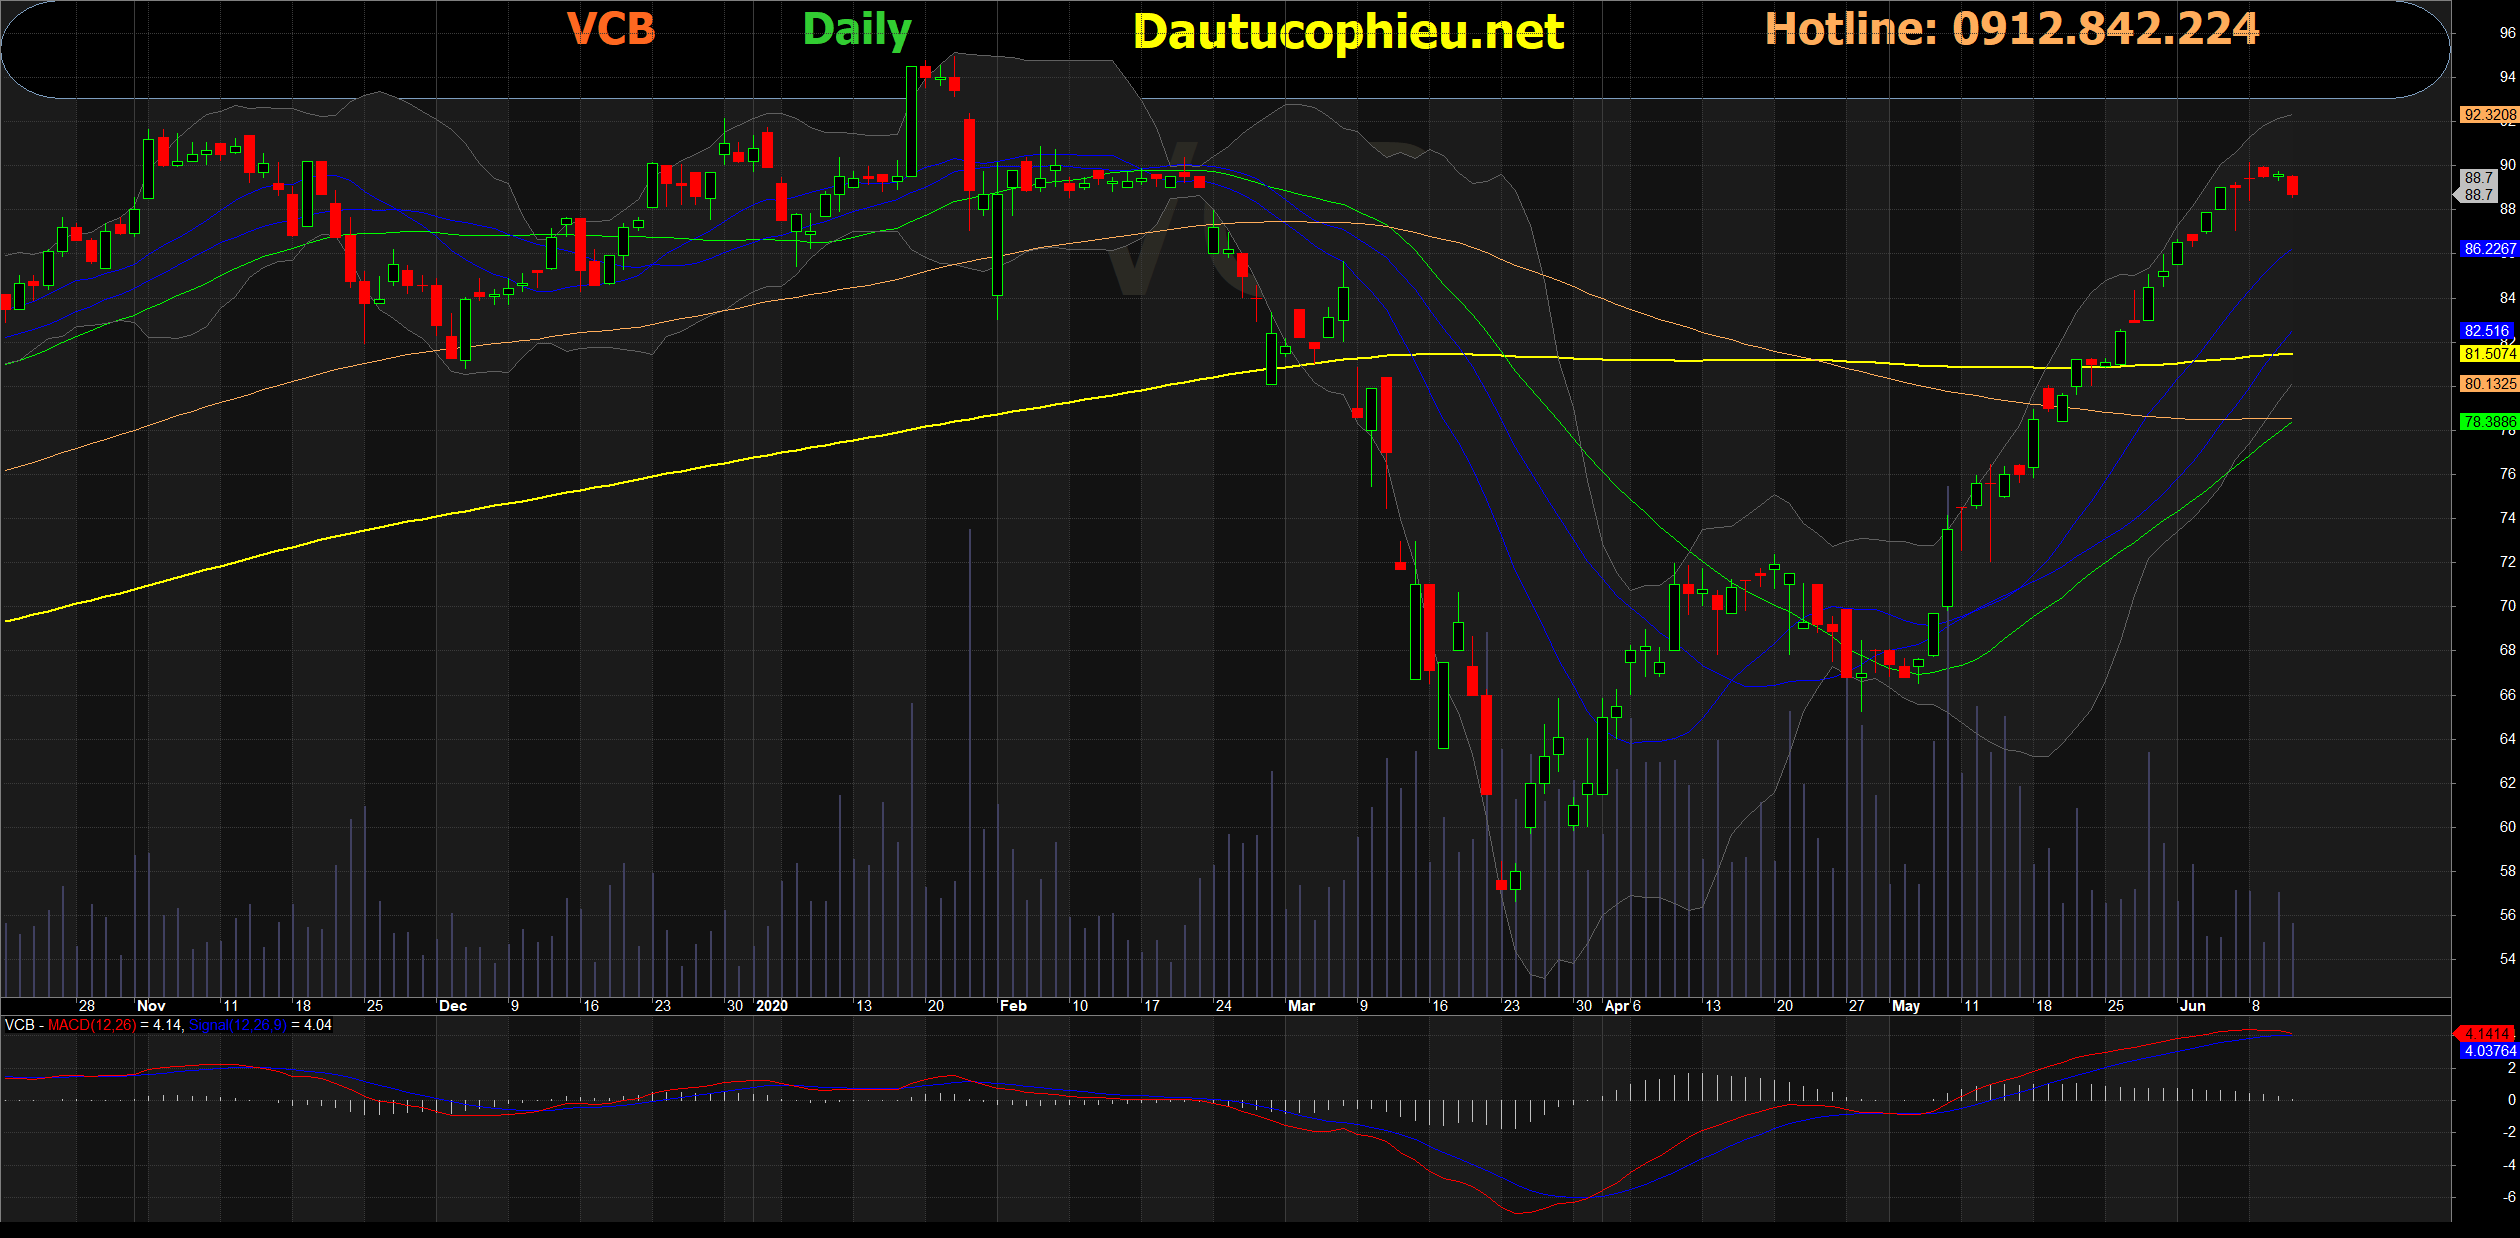Click the Nov date axis marker
Screen dimensions: 2520x1238
(151, 1006)
